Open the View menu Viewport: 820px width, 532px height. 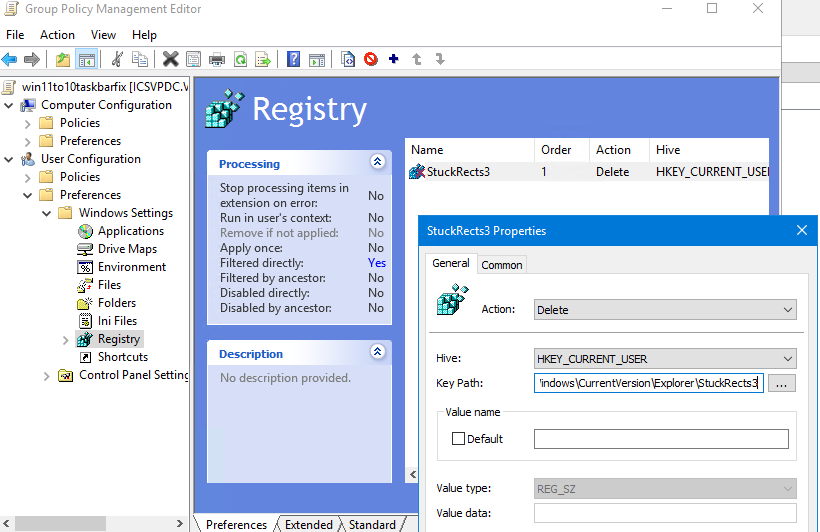(x=104, y=35)
